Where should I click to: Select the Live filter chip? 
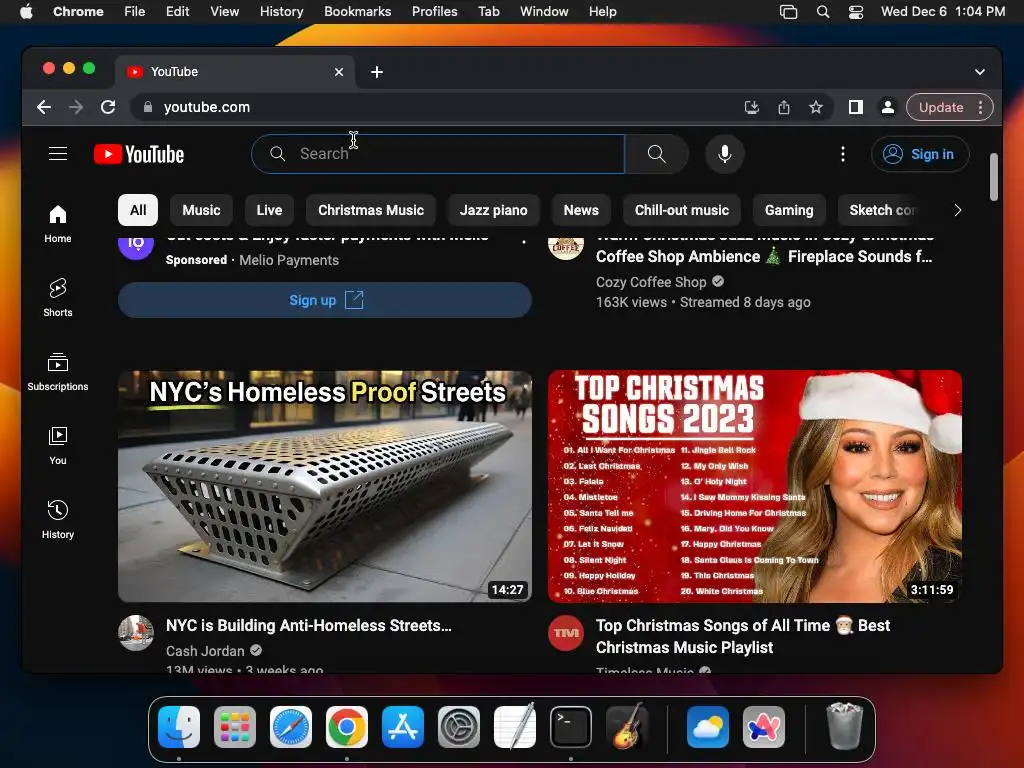point(269,210)
